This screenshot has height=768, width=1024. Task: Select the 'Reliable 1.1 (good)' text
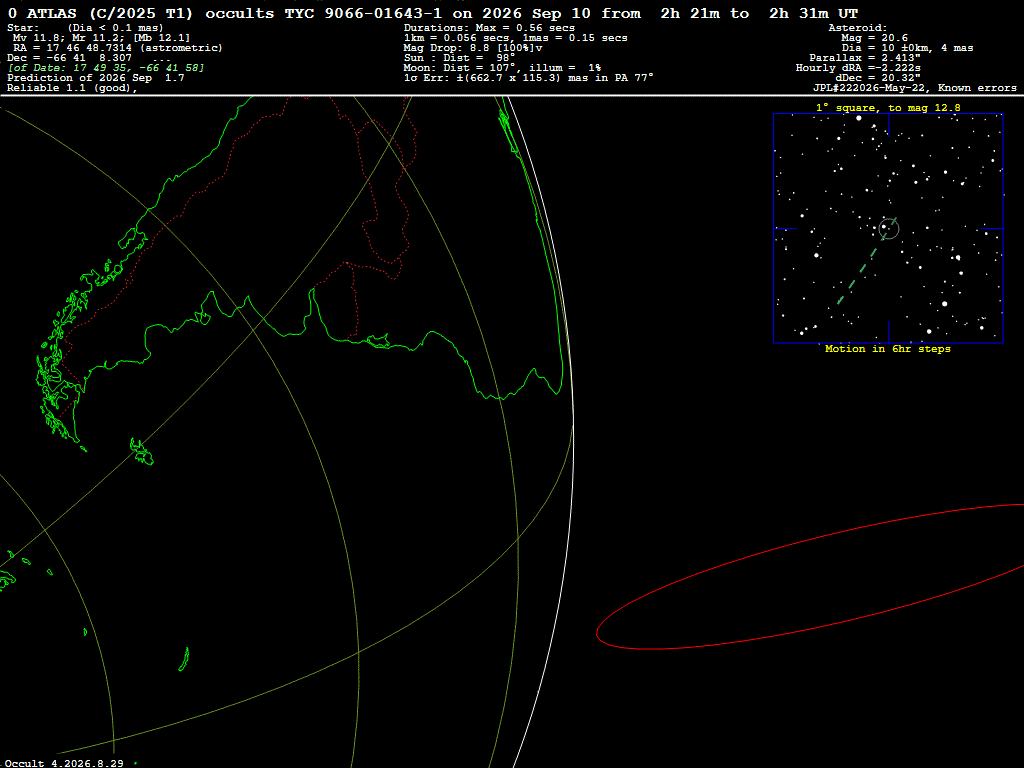72,88
